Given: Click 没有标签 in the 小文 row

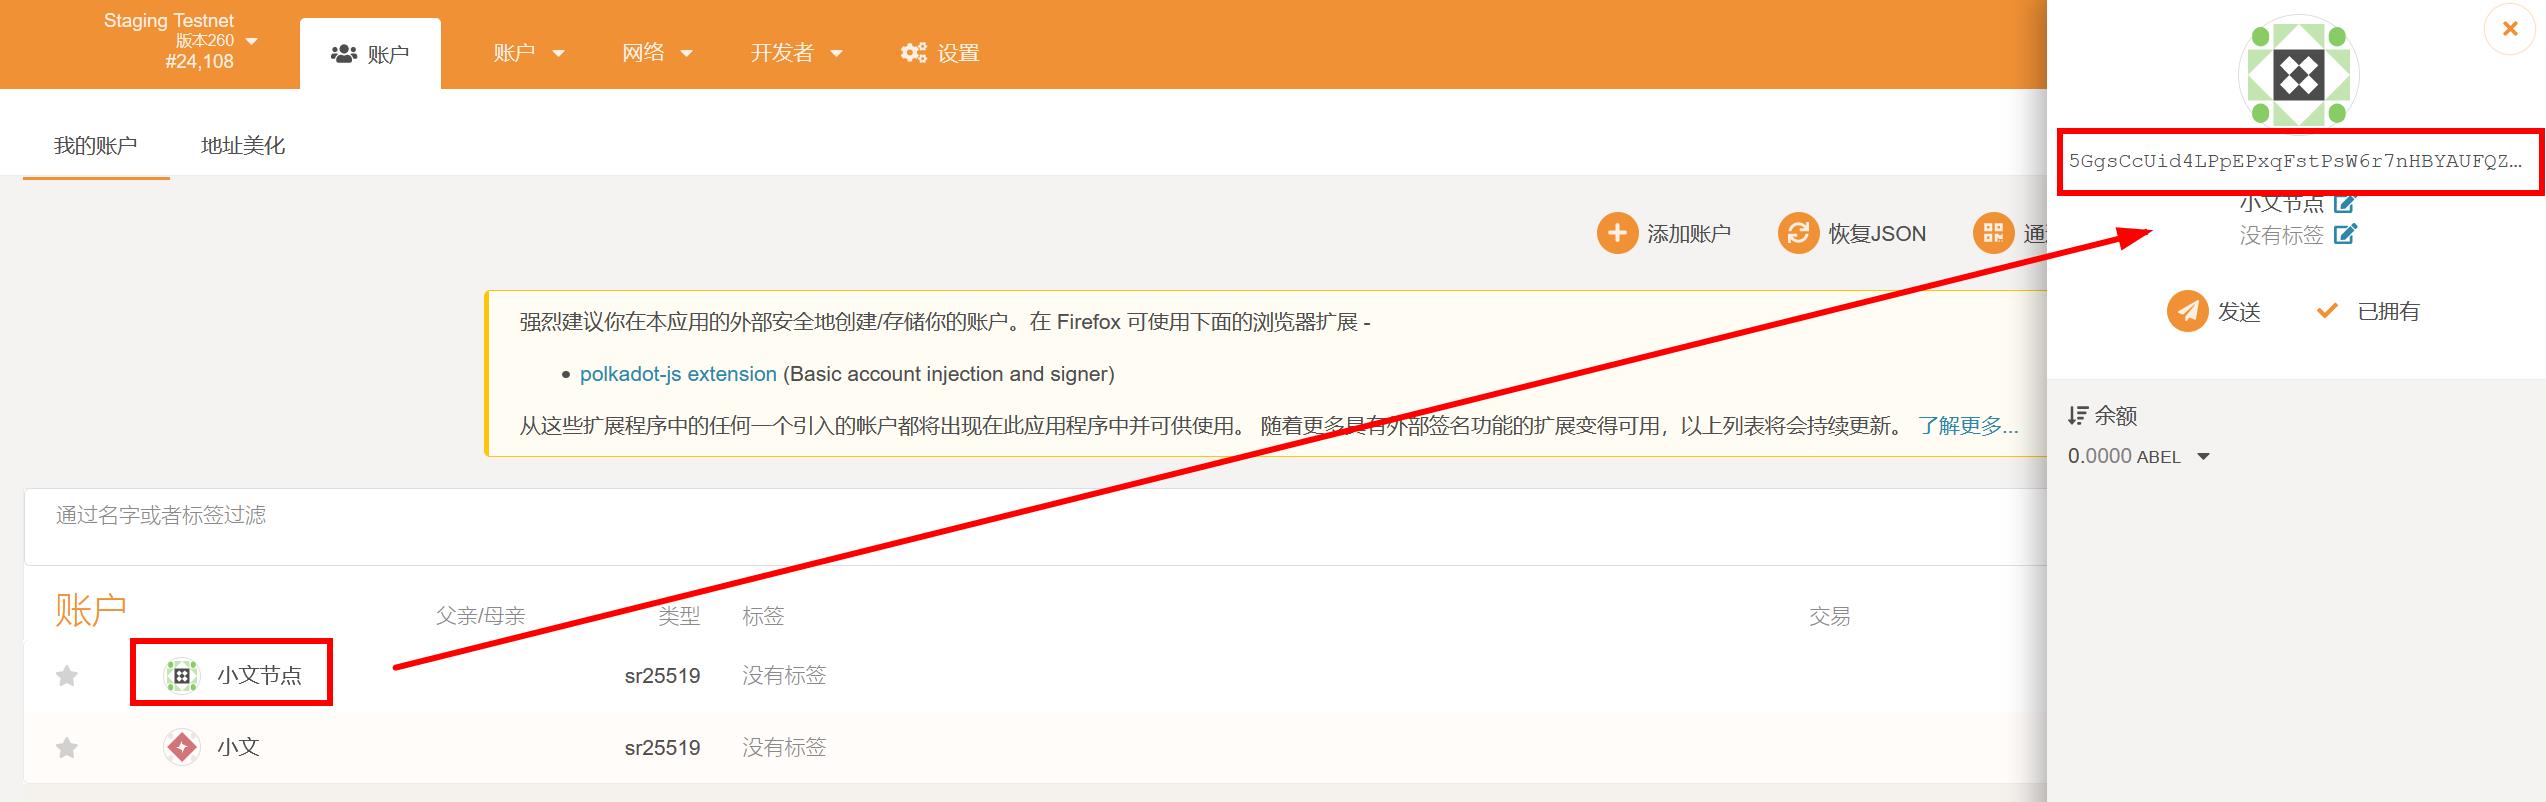Looking at the screenshot, I should (784, 748).
